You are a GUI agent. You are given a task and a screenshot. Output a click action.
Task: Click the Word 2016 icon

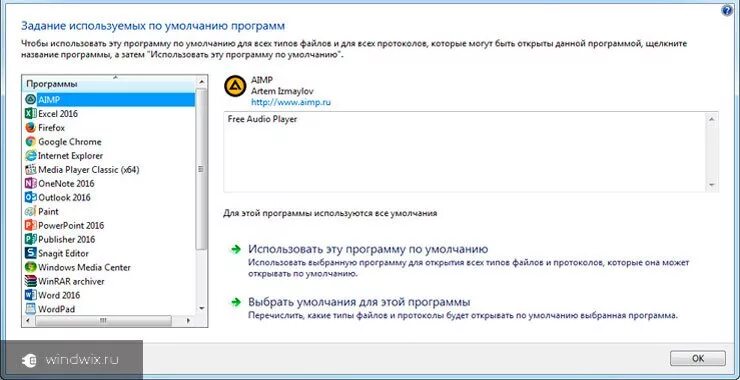[x=31, y=295]
